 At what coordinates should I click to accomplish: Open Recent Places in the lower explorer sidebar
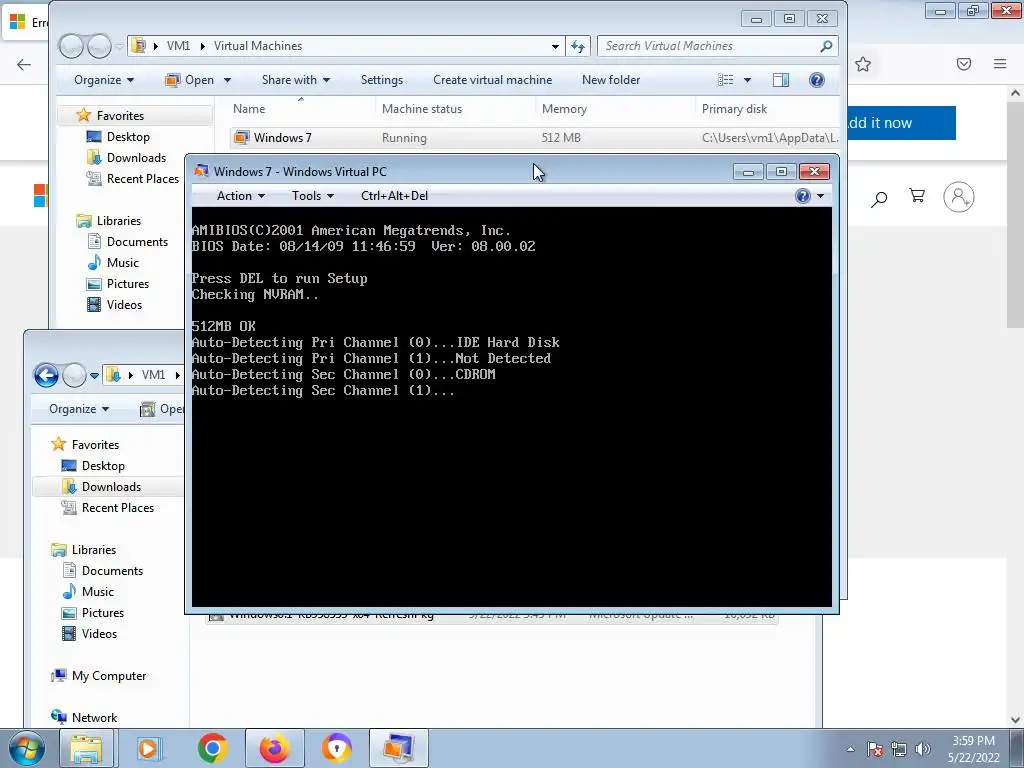[118, 507]
